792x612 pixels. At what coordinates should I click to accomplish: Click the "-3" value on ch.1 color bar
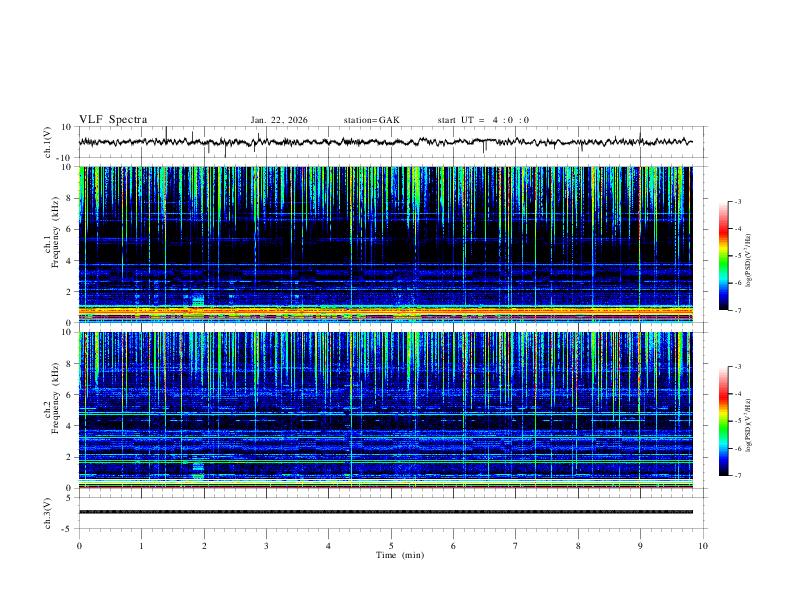pyautogui.click(x=738, y=202)
